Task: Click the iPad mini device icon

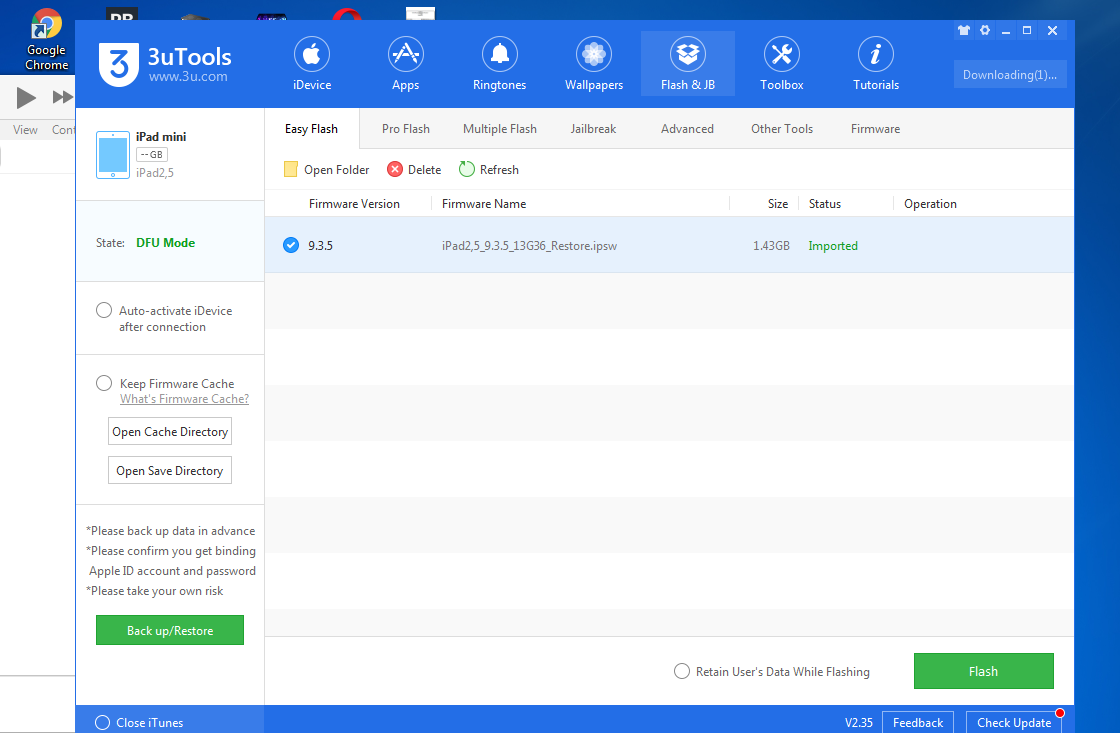Action: [x=113, y=154]
